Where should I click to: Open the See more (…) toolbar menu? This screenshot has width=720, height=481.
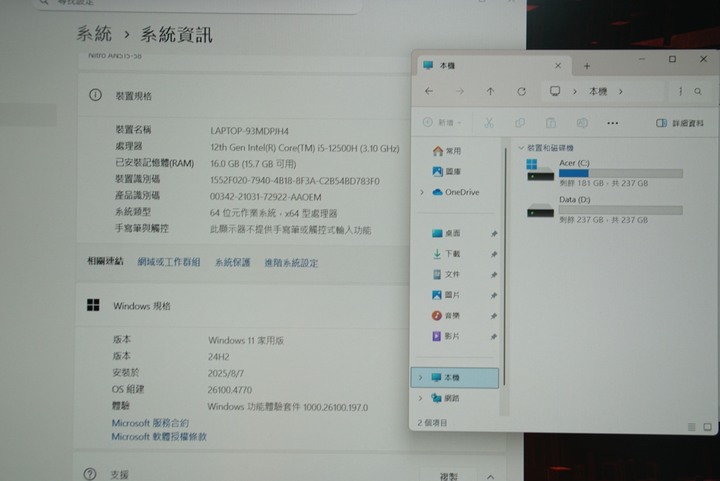click(613, 123)
